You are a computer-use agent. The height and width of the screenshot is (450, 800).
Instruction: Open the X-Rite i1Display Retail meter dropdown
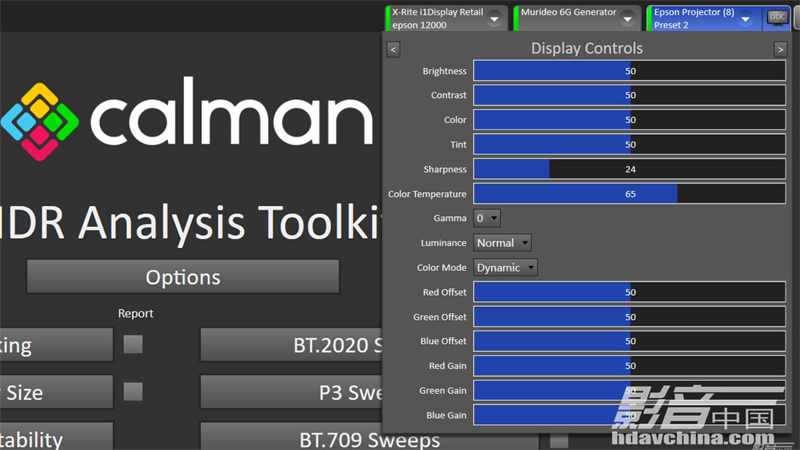pyautogui.click(x=494, y=19)
